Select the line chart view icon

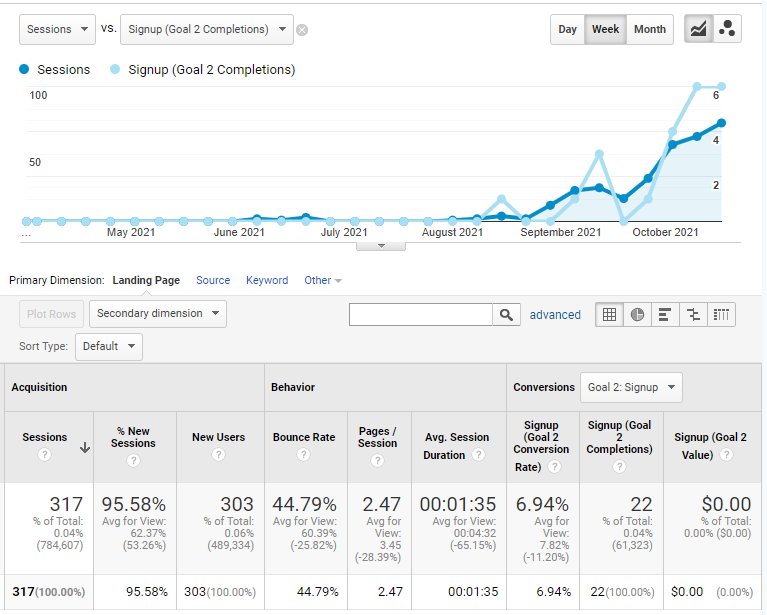pos(698,29)
